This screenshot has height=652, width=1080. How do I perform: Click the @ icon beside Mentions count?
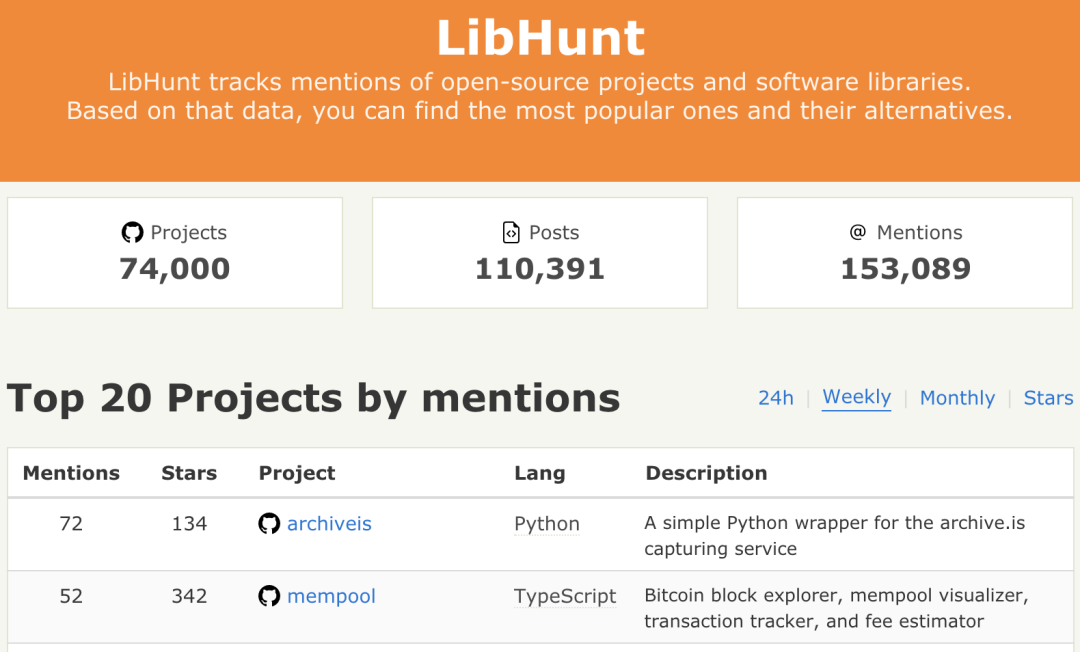pyautogui.click(x=857, y=232)
